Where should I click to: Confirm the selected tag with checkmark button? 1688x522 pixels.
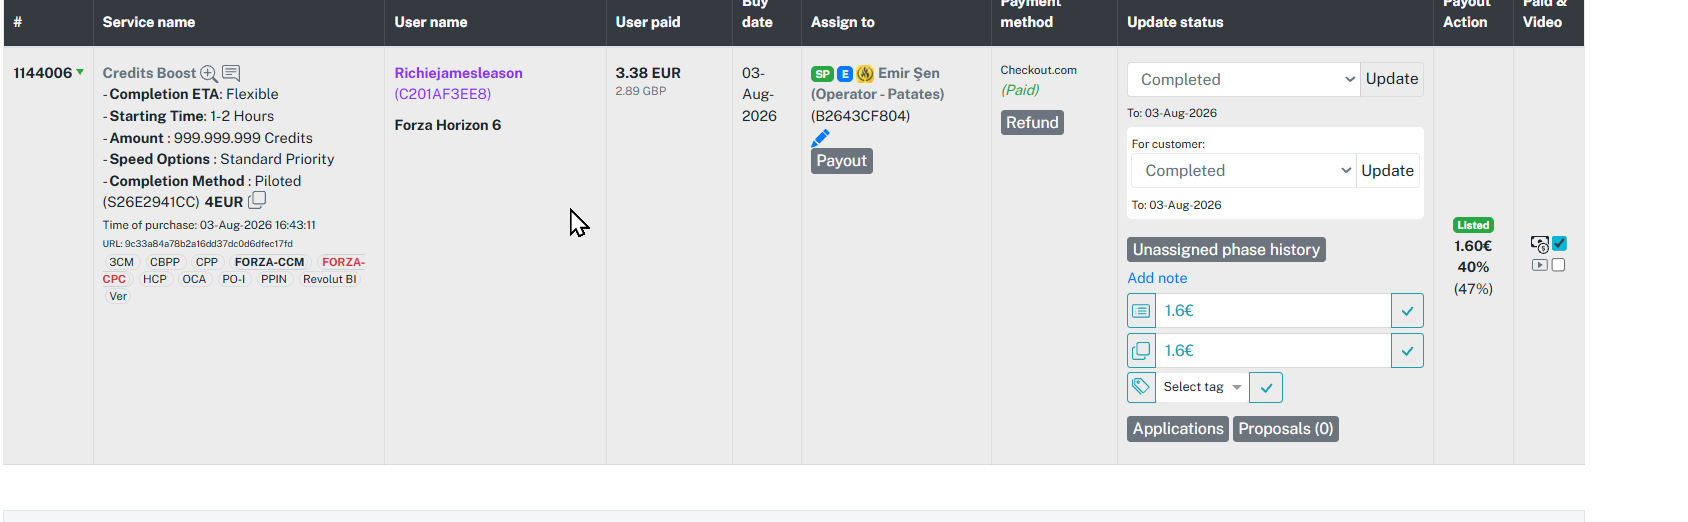(1266, 387)
